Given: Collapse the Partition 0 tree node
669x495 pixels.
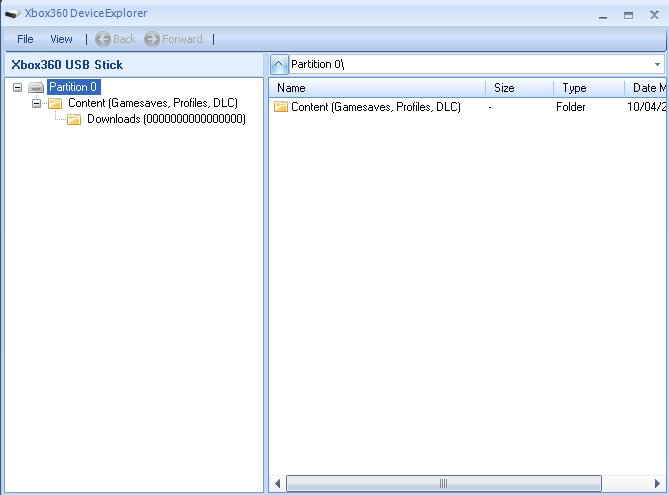Looking at the screenshot, I should pos(17,87).
